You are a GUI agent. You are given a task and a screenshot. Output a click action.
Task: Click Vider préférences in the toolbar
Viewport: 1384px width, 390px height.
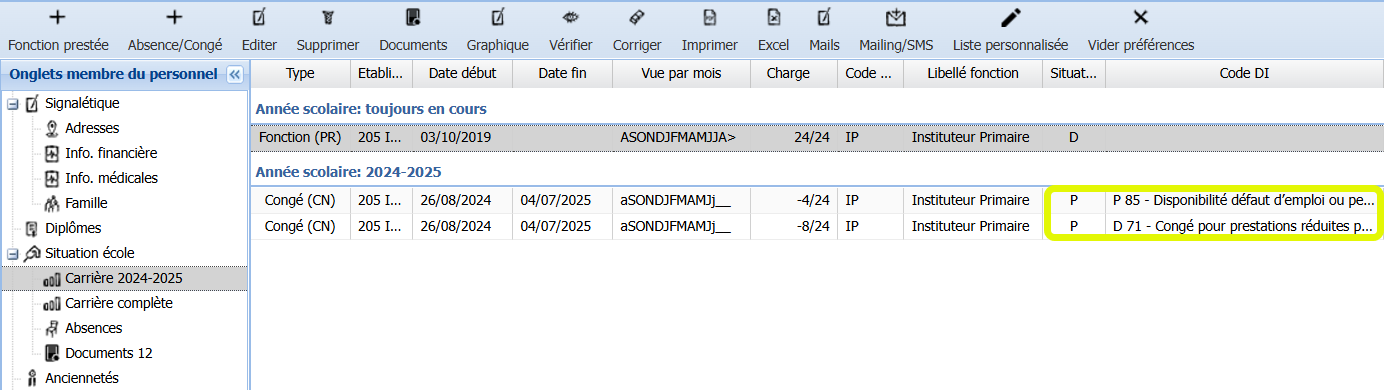[x=1140, y=17]
